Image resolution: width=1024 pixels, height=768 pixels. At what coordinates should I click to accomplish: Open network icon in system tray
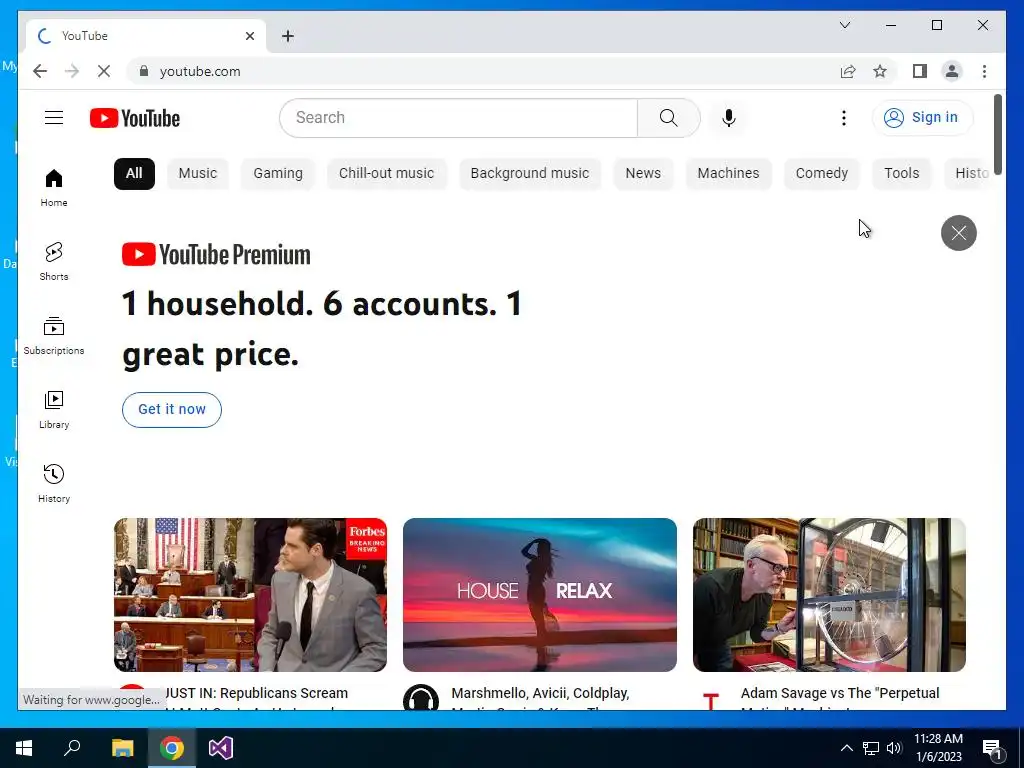871,748
